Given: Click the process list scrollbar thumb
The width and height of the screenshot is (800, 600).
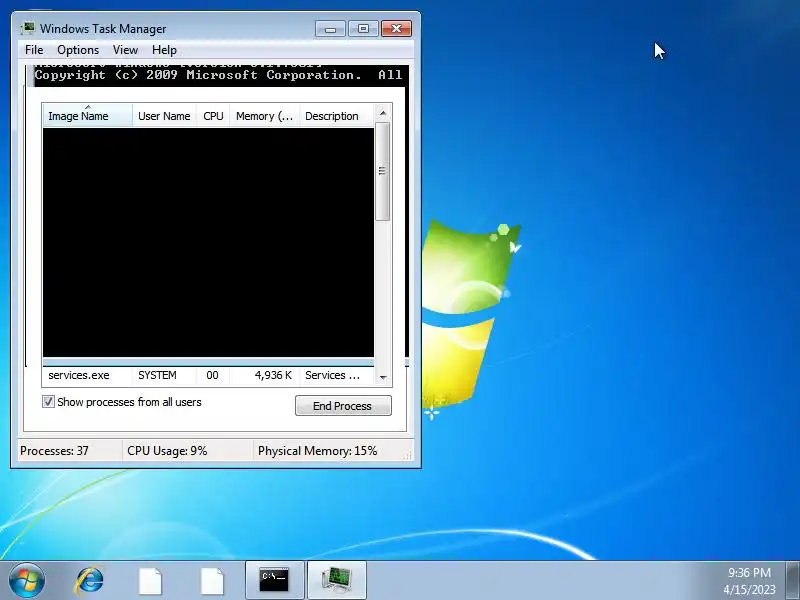Looking at the screenshot, I should point(383,171).
